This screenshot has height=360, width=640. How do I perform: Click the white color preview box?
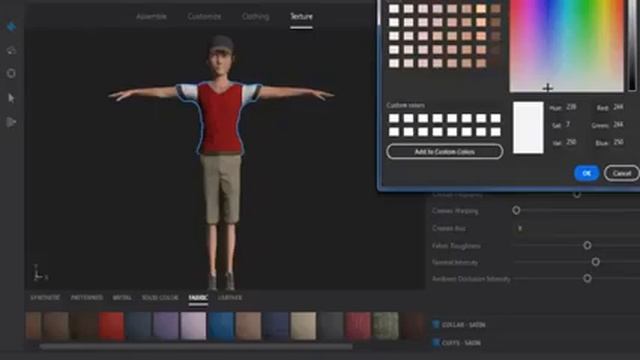point(528,128)
